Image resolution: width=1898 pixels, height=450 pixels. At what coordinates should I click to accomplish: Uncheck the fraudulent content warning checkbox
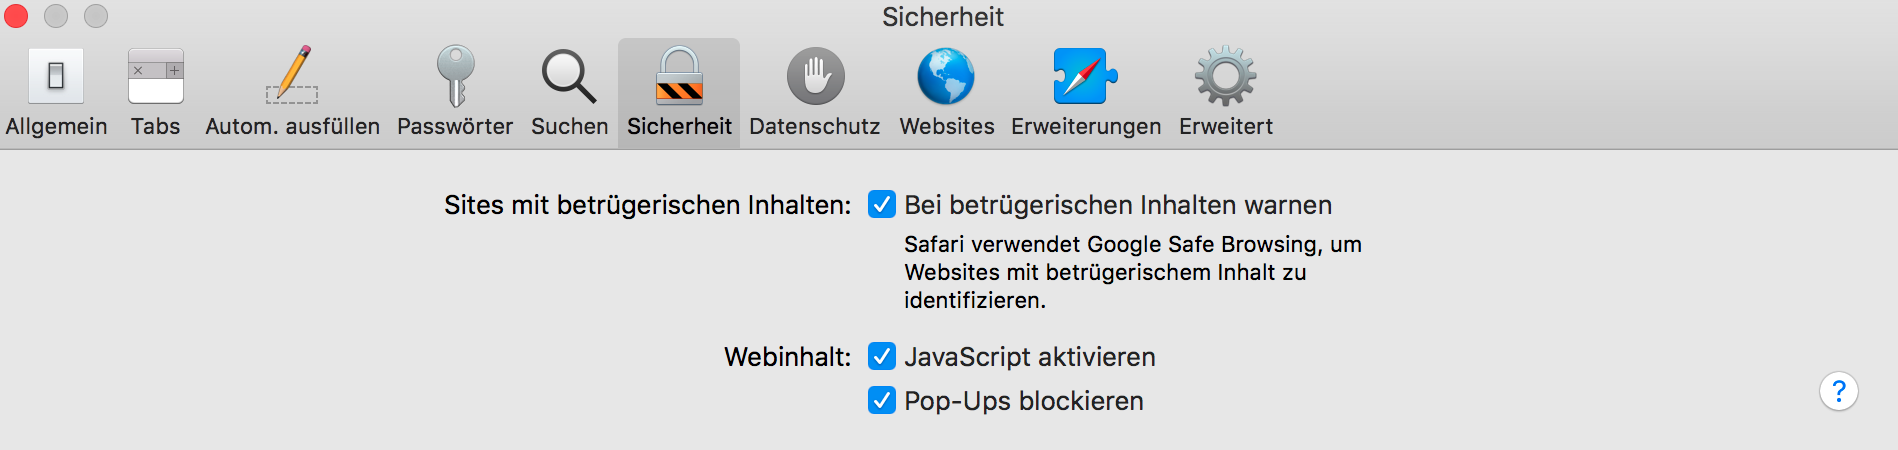882,205
